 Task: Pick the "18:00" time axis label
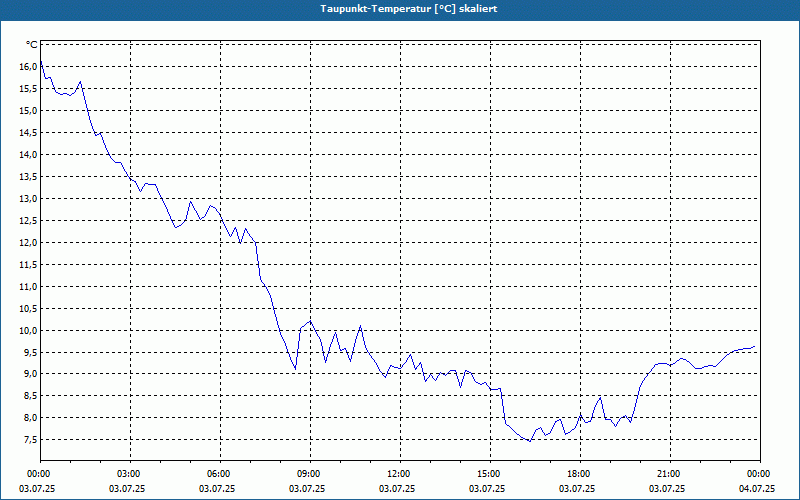click(x=577, y=474)
